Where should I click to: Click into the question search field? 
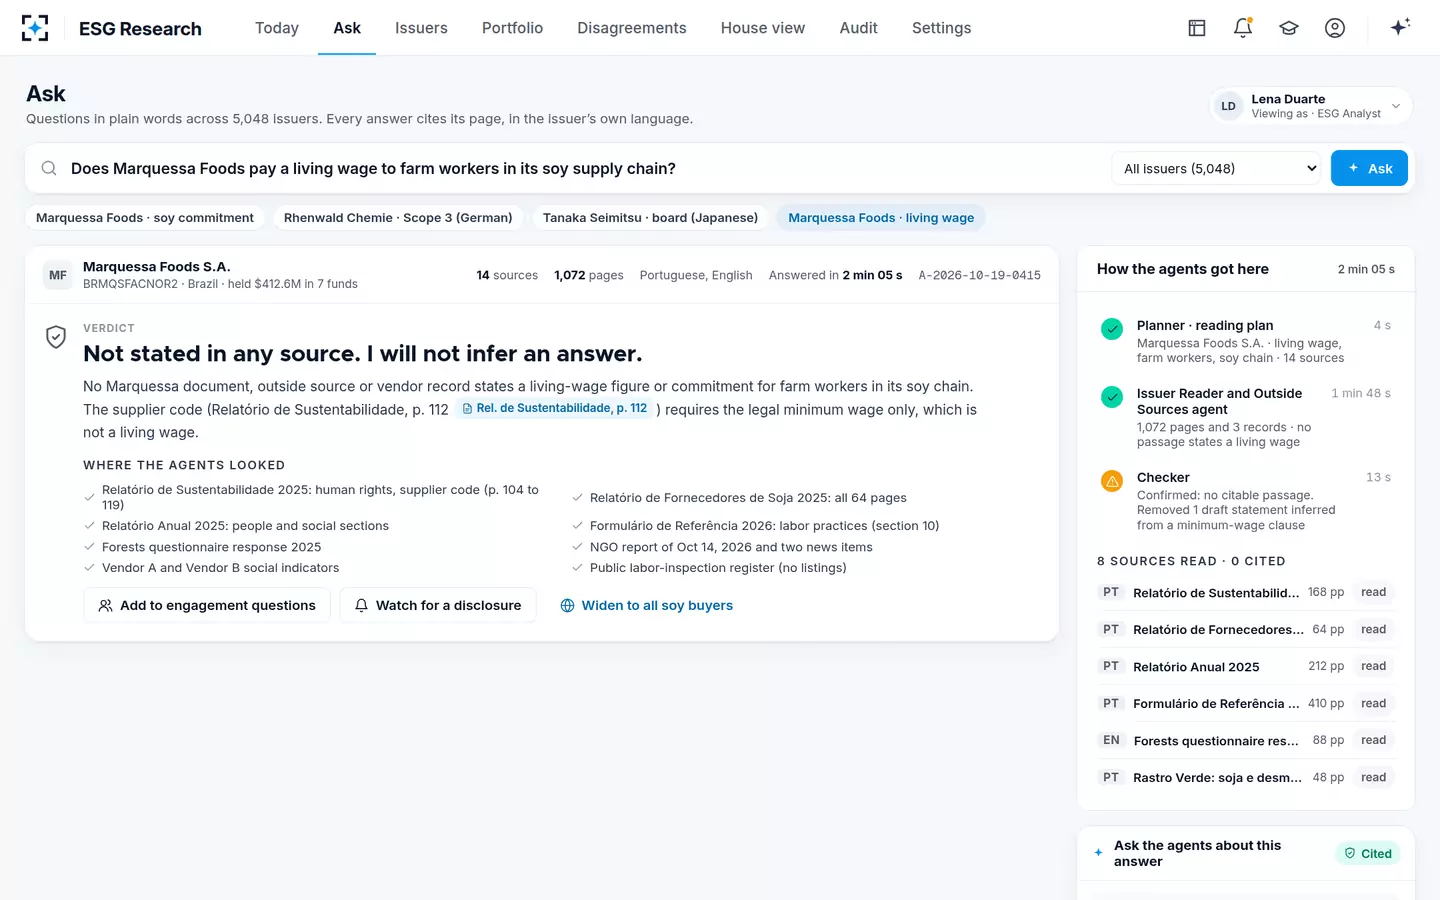pyautogui.click(x=585, y=168)
